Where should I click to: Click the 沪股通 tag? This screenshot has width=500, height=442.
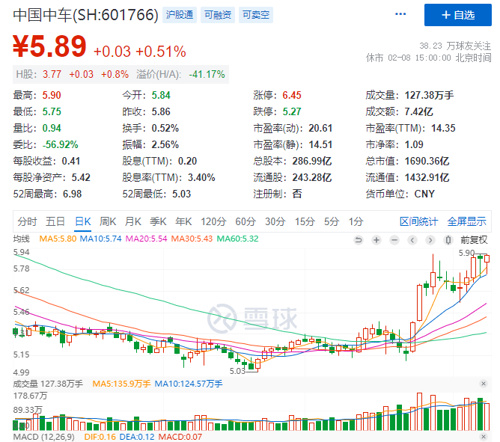(180, 15)
